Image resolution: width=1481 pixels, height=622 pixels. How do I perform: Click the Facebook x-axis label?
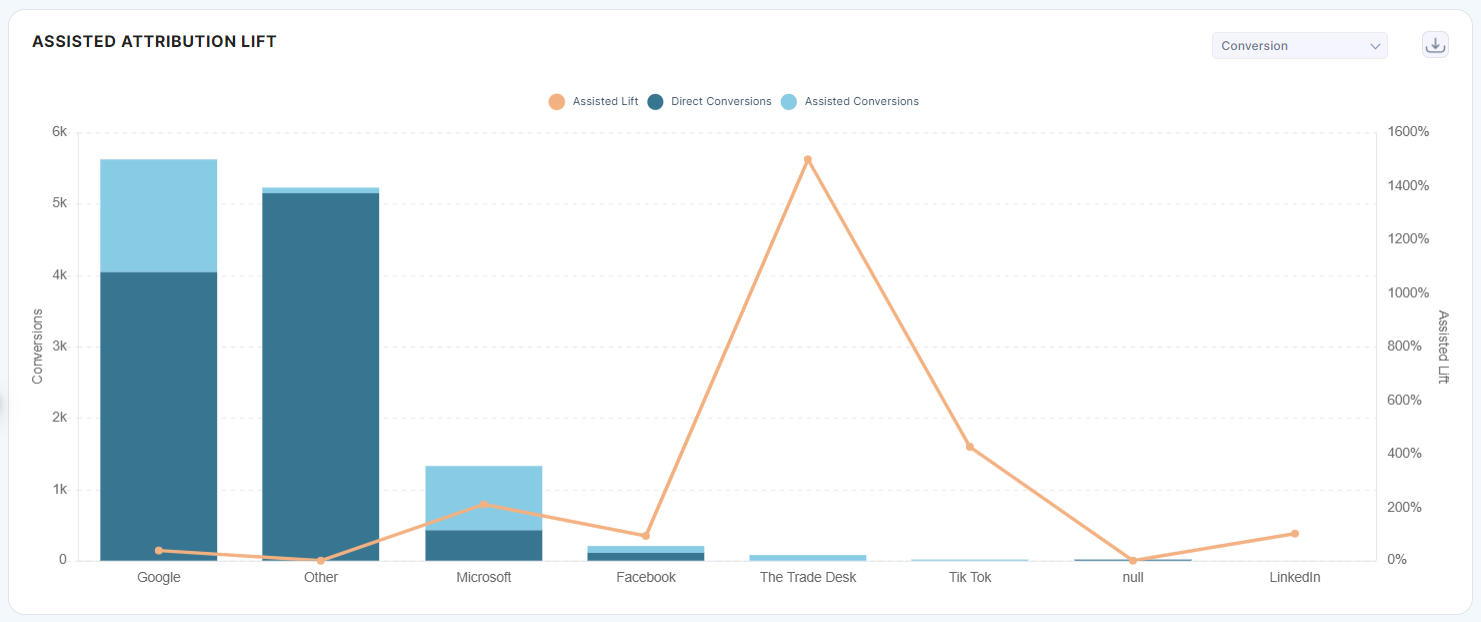[x=646, y=577]
